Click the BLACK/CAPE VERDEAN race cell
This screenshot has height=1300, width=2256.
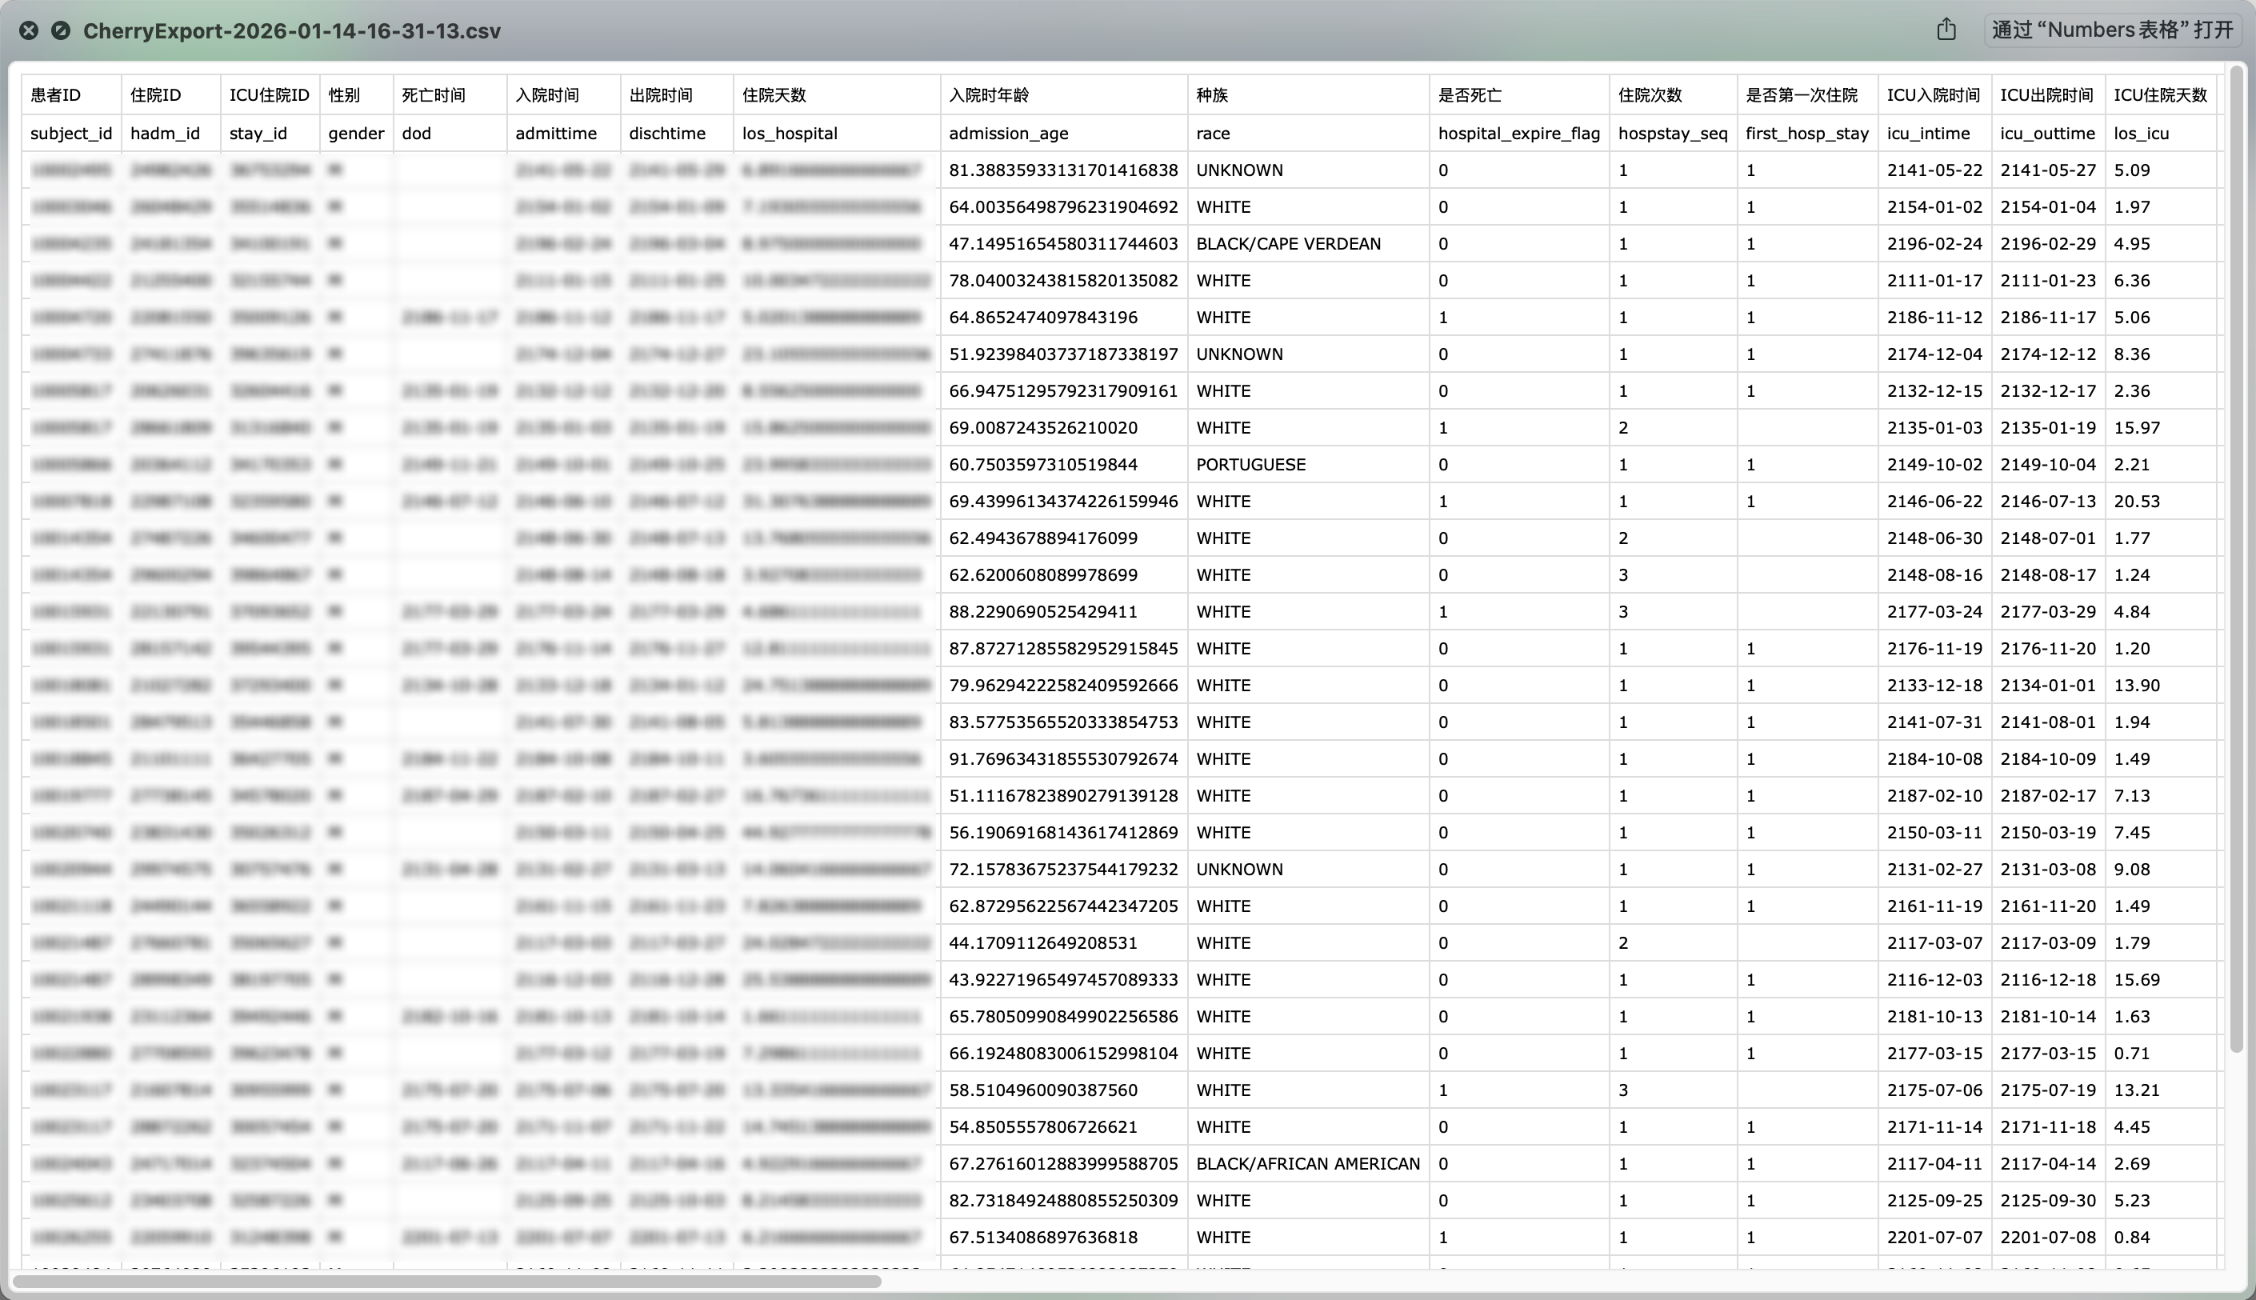(x=1288, y=244)
